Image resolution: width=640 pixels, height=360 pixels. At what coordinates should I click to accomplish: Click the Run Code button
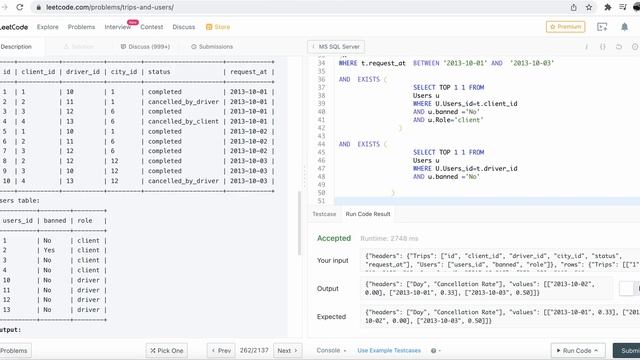(577, 351)
